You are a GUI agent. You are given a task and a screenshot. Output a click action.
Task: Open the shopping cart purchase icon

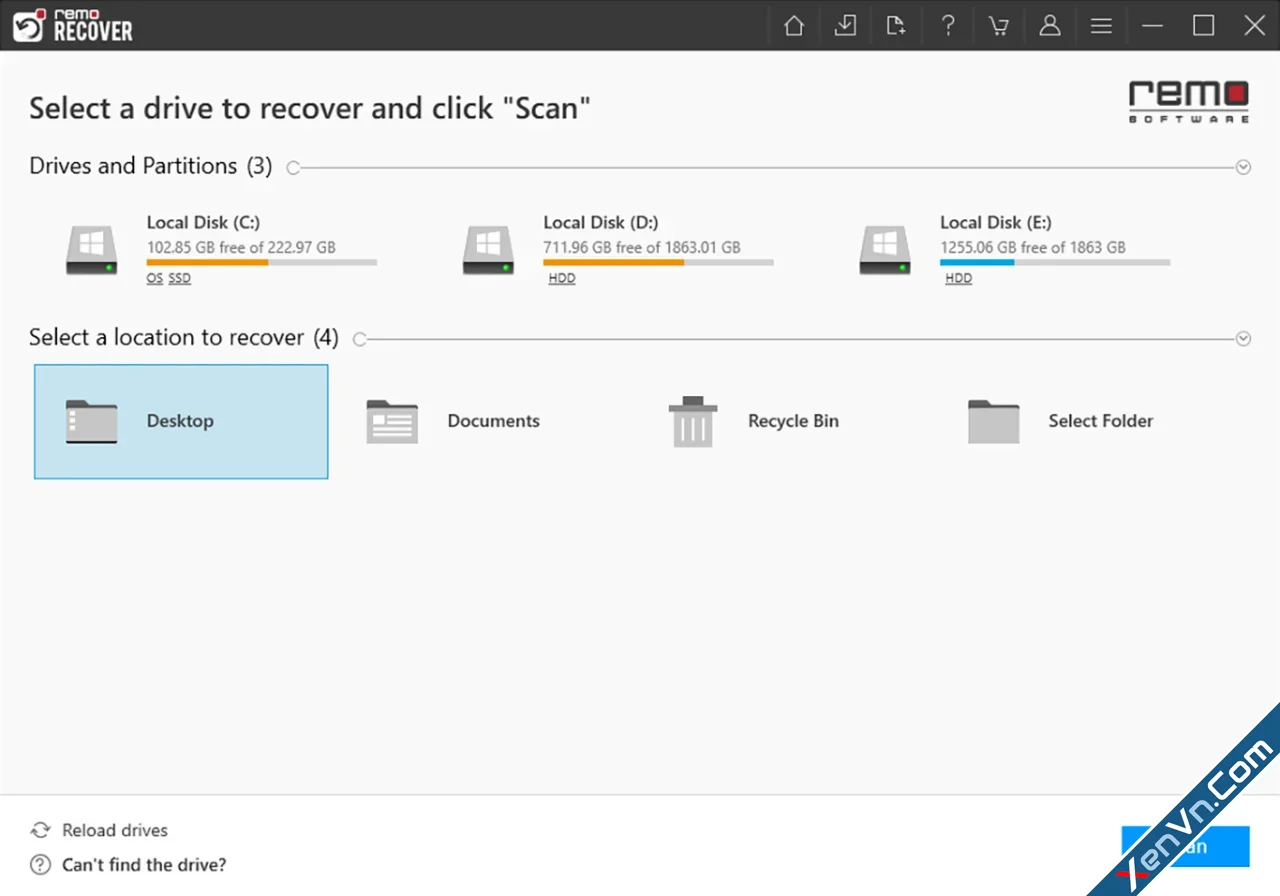coord(999,25)
